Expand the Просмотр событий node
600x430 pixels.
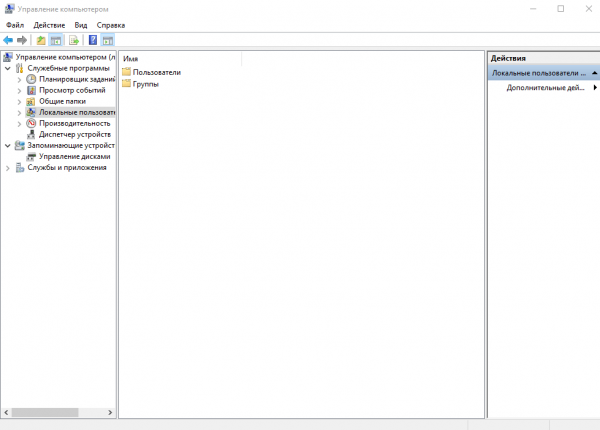pyautogui.click(x=19, y=91)
